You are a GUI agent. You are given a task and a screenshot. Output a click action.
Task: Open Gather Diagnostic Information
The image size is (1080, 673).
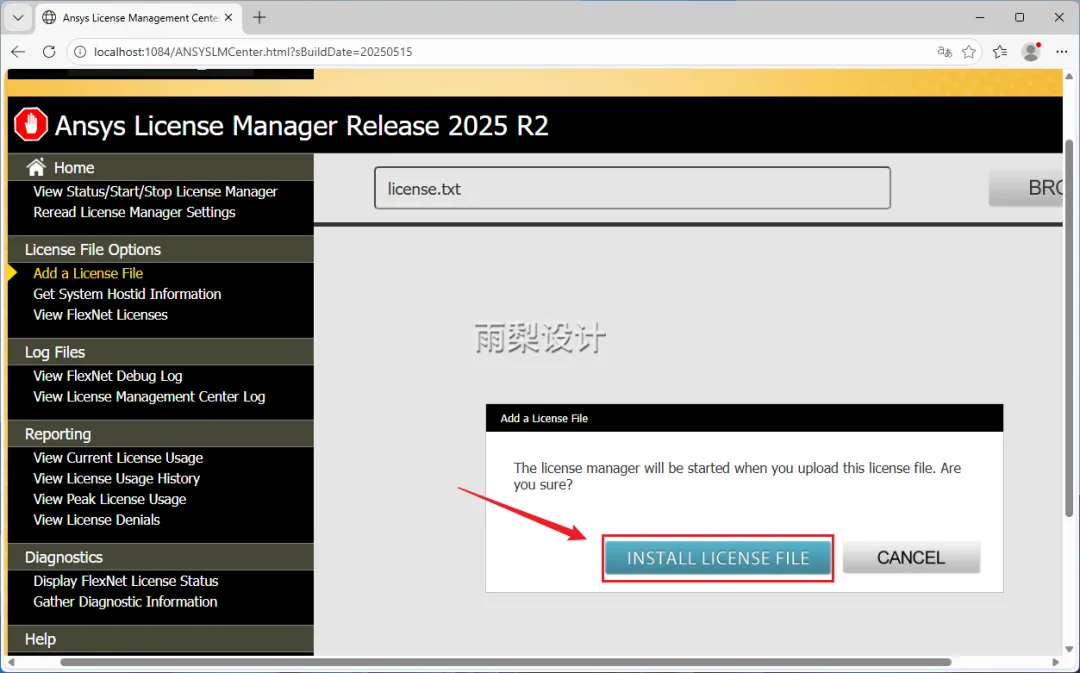click(x=125, y=602)
